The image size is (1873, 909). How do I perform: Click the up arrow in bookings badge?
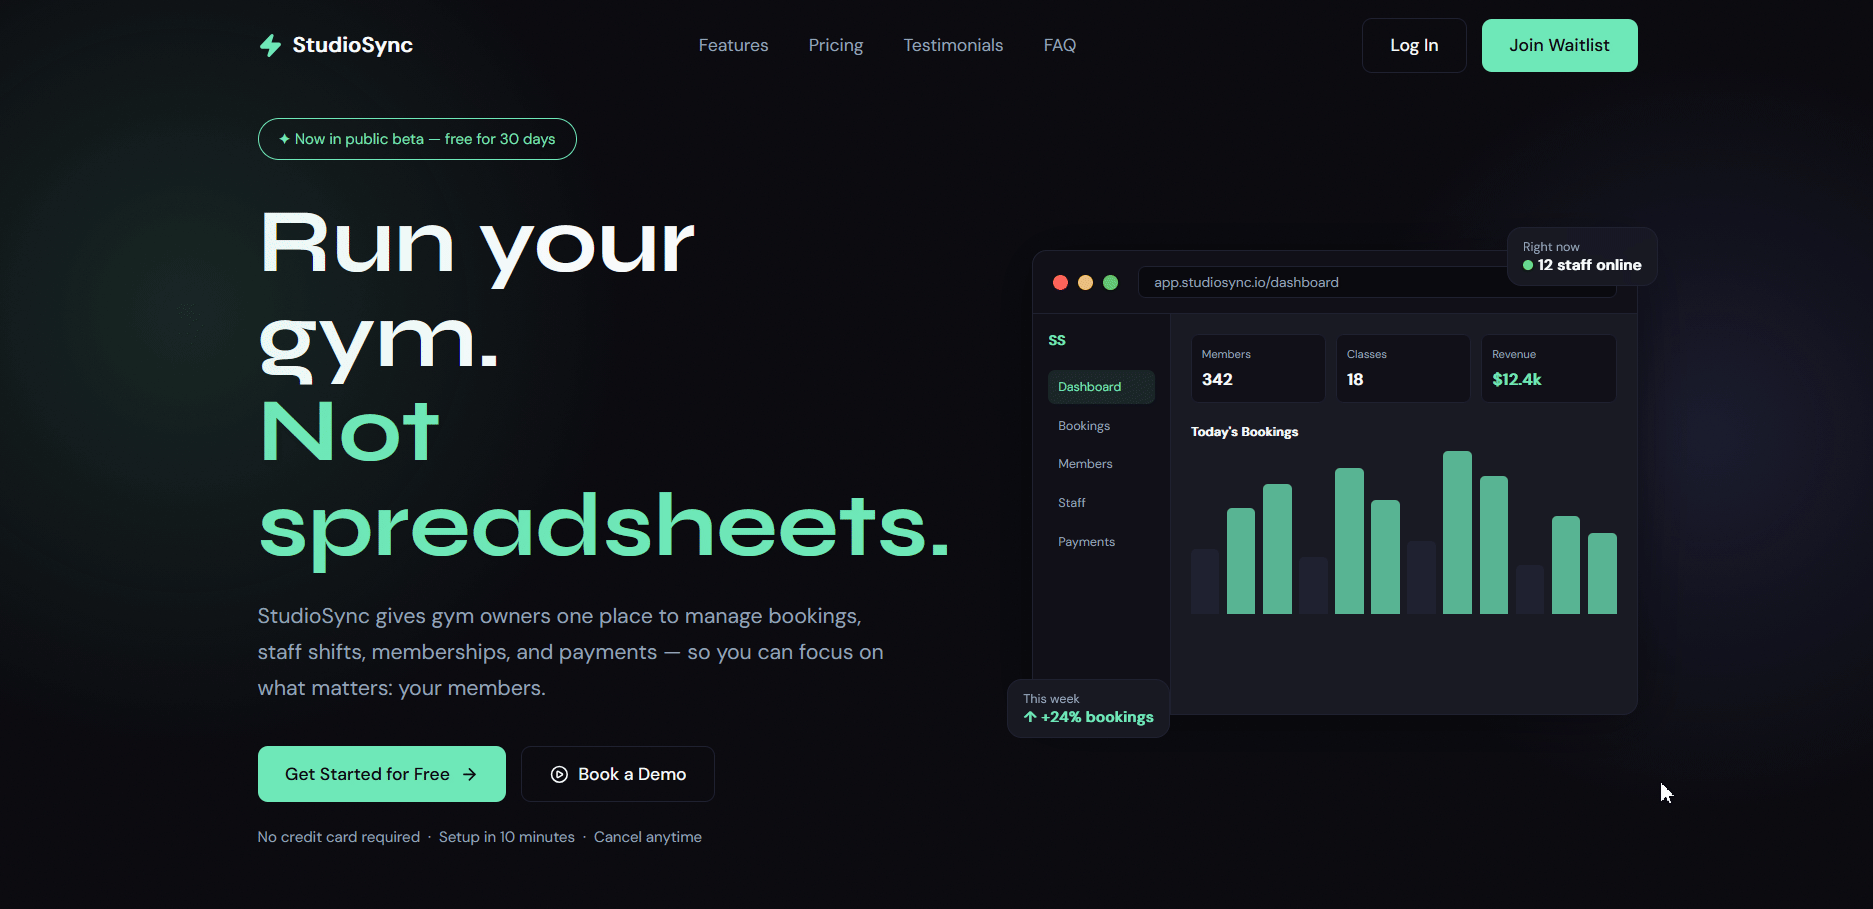(1030, 717)
